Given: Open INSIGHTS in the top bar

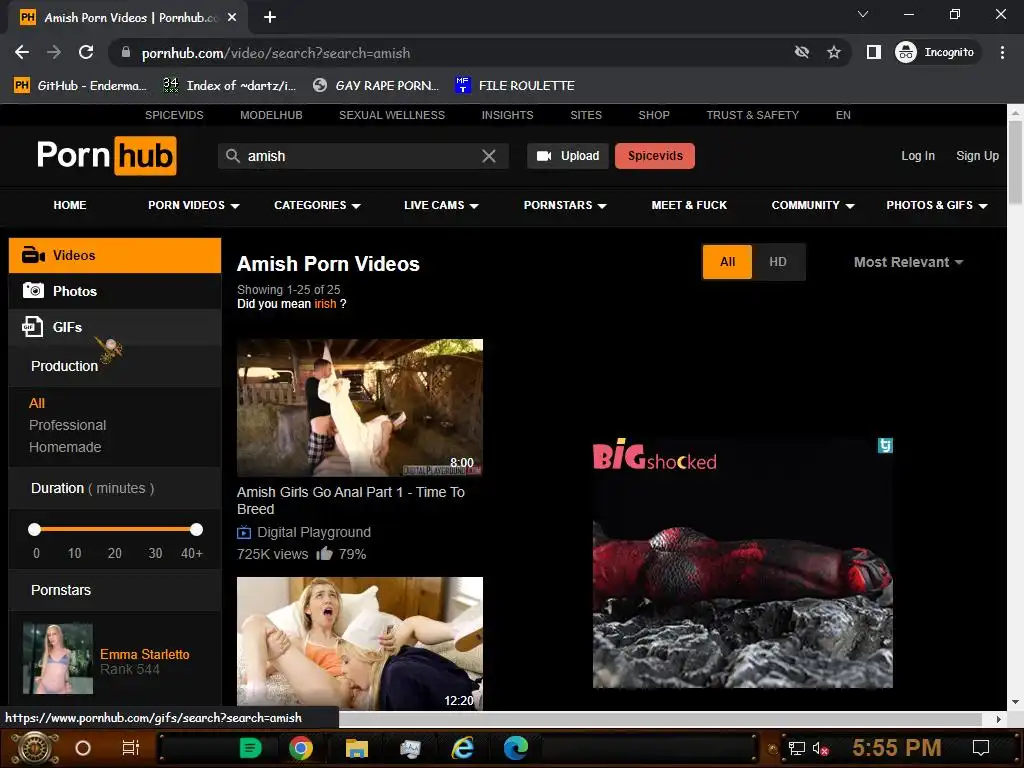Looking at the screenshot, I should (x=507, y=115).
